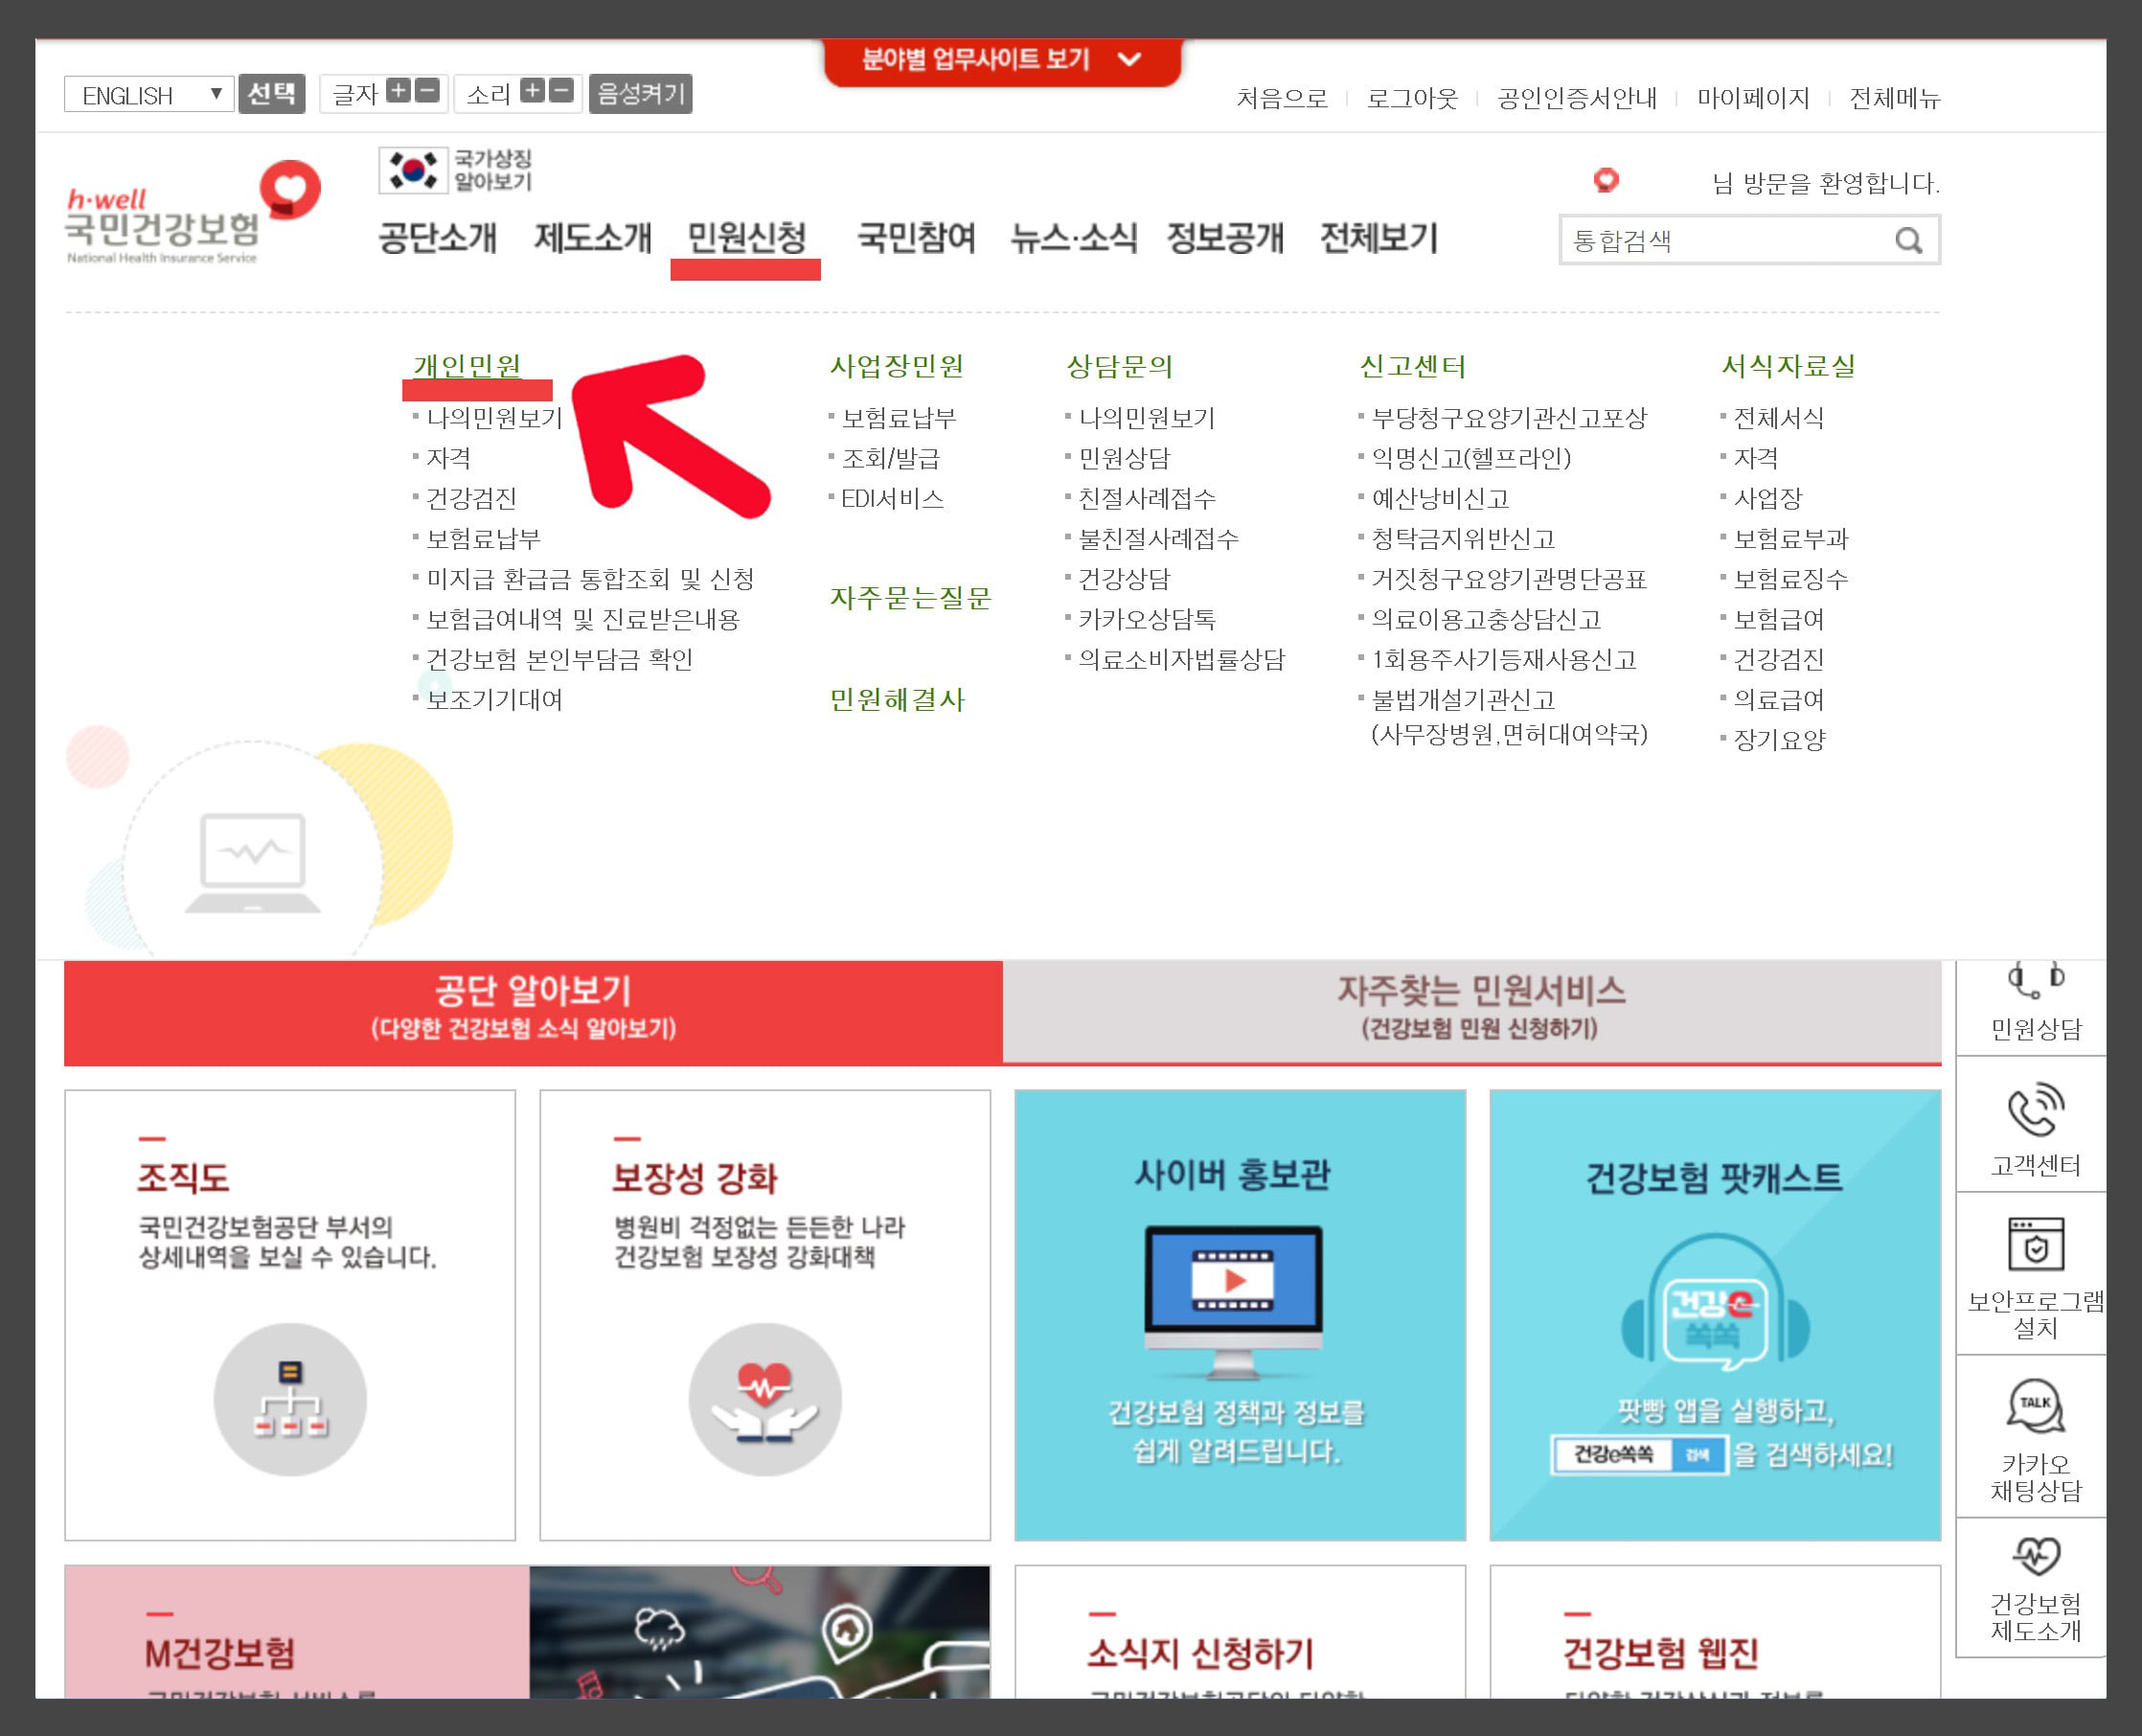Switch to 공단 알아보기 tab
The height and width of the screenshot is (1736, 2142).
(x=533, y=1012)
